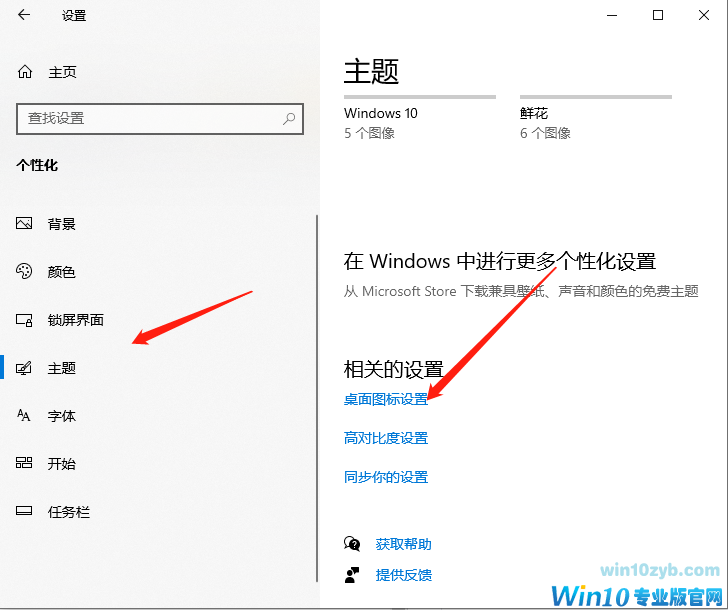Go back using the back arrow
Screen dimensions: 728x610
point(24,15)
